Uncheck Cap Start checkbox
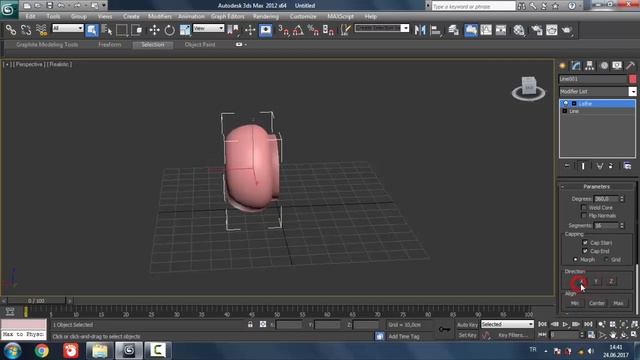The width and height of the screenshot is (640, 360). click(x=585, y=242)
